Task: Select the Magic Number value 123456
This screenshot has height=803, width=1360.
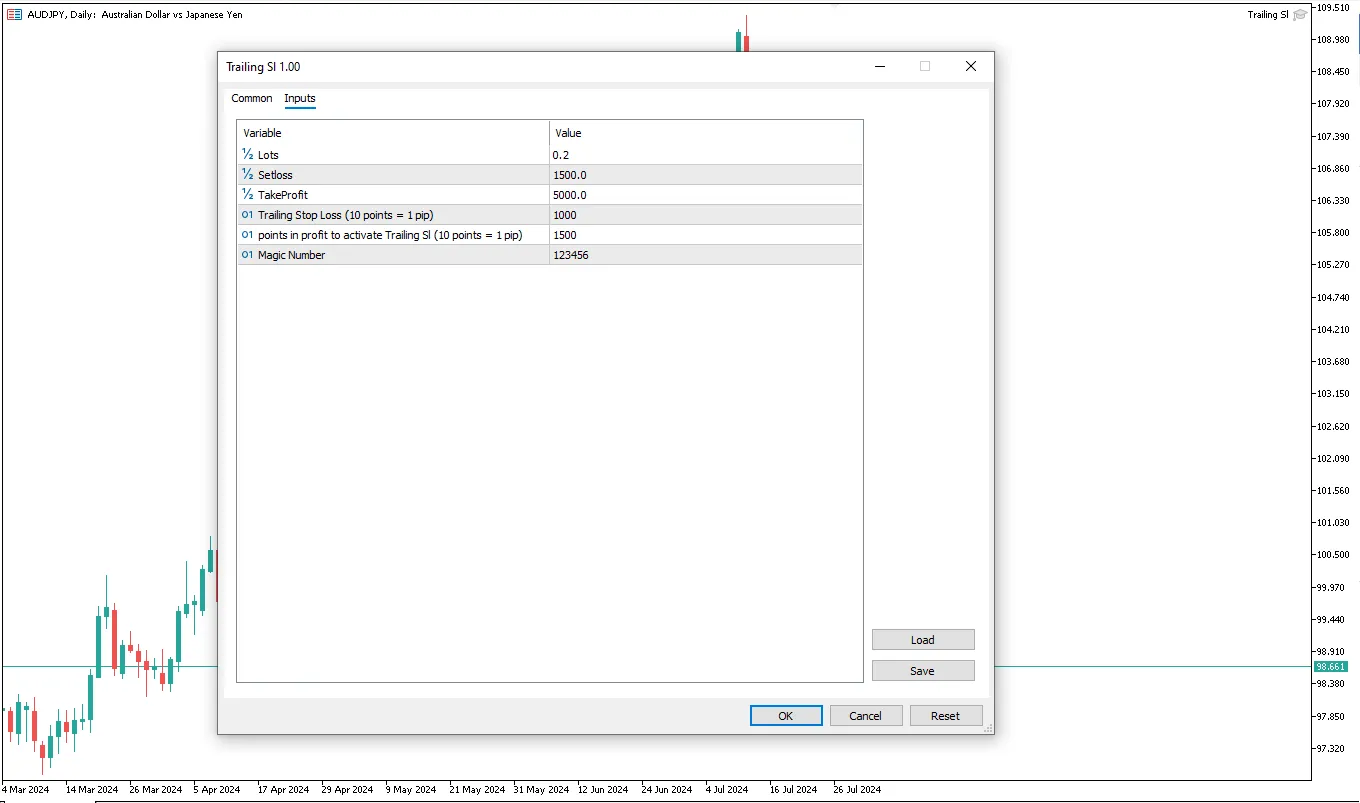Action: tap(705, 255)
